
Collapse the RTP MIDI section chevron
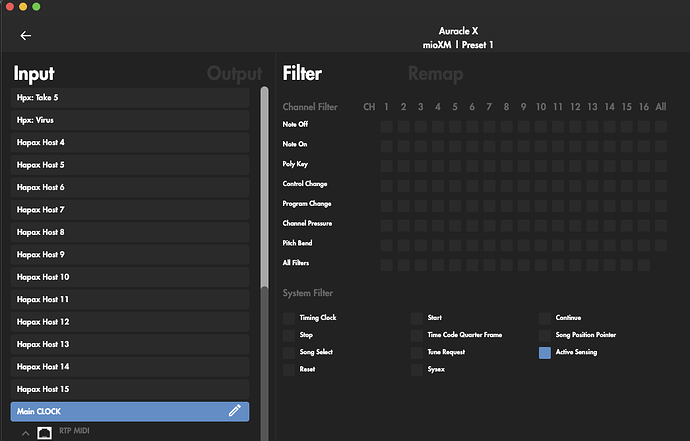(25, 432)
